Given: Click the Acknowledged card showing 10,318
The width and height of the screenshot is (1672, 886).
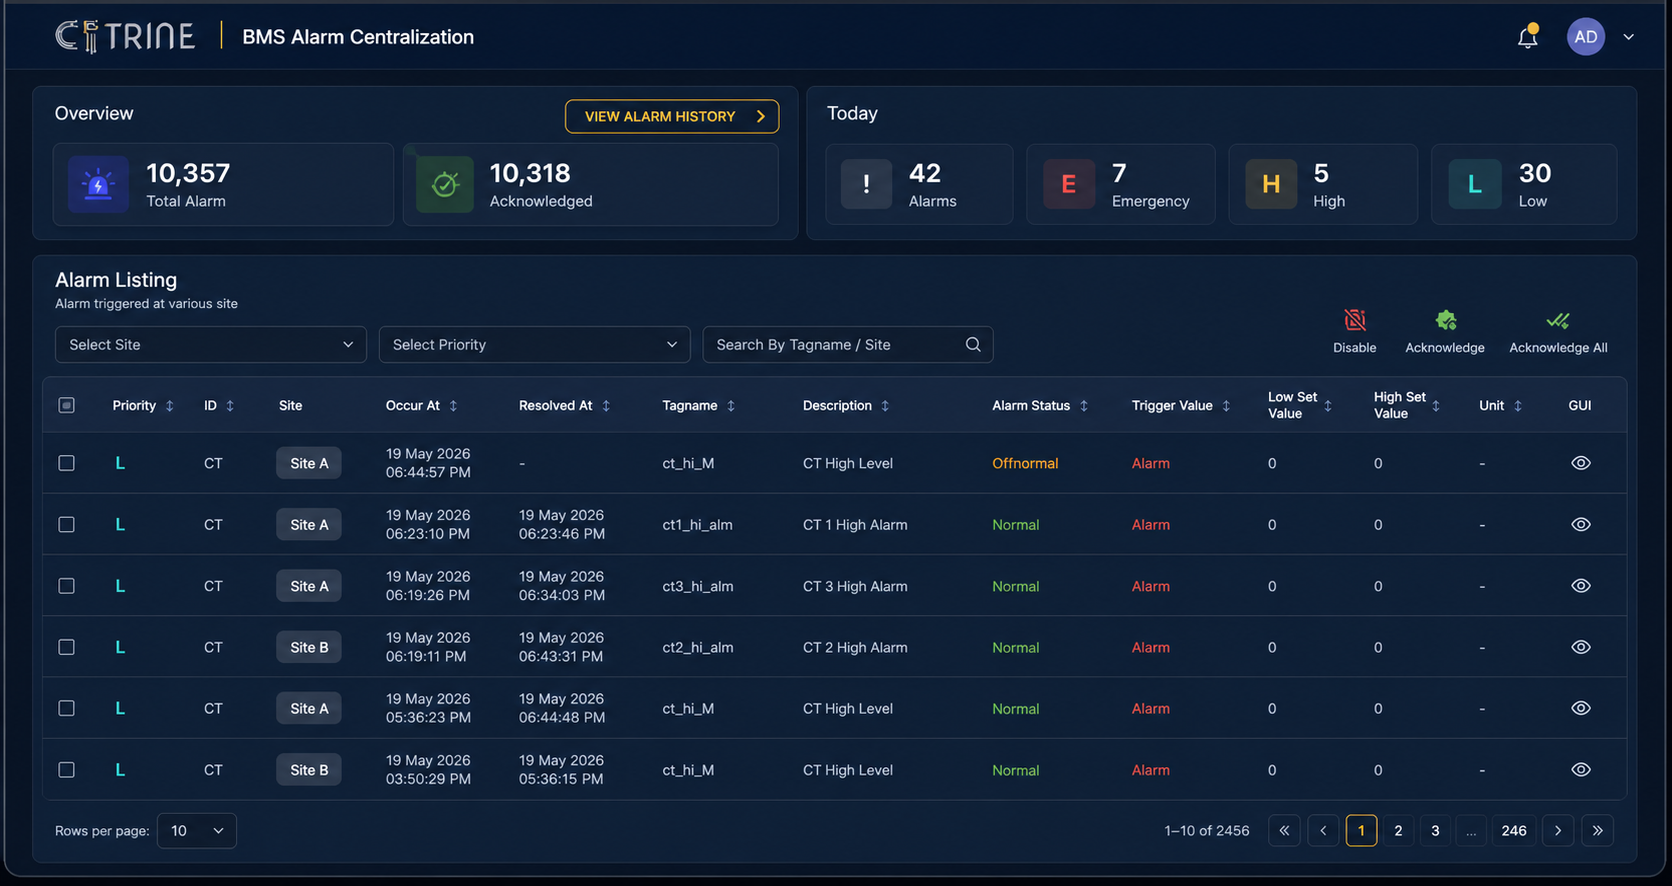Looking at the screenshot, I should point(591,184).
